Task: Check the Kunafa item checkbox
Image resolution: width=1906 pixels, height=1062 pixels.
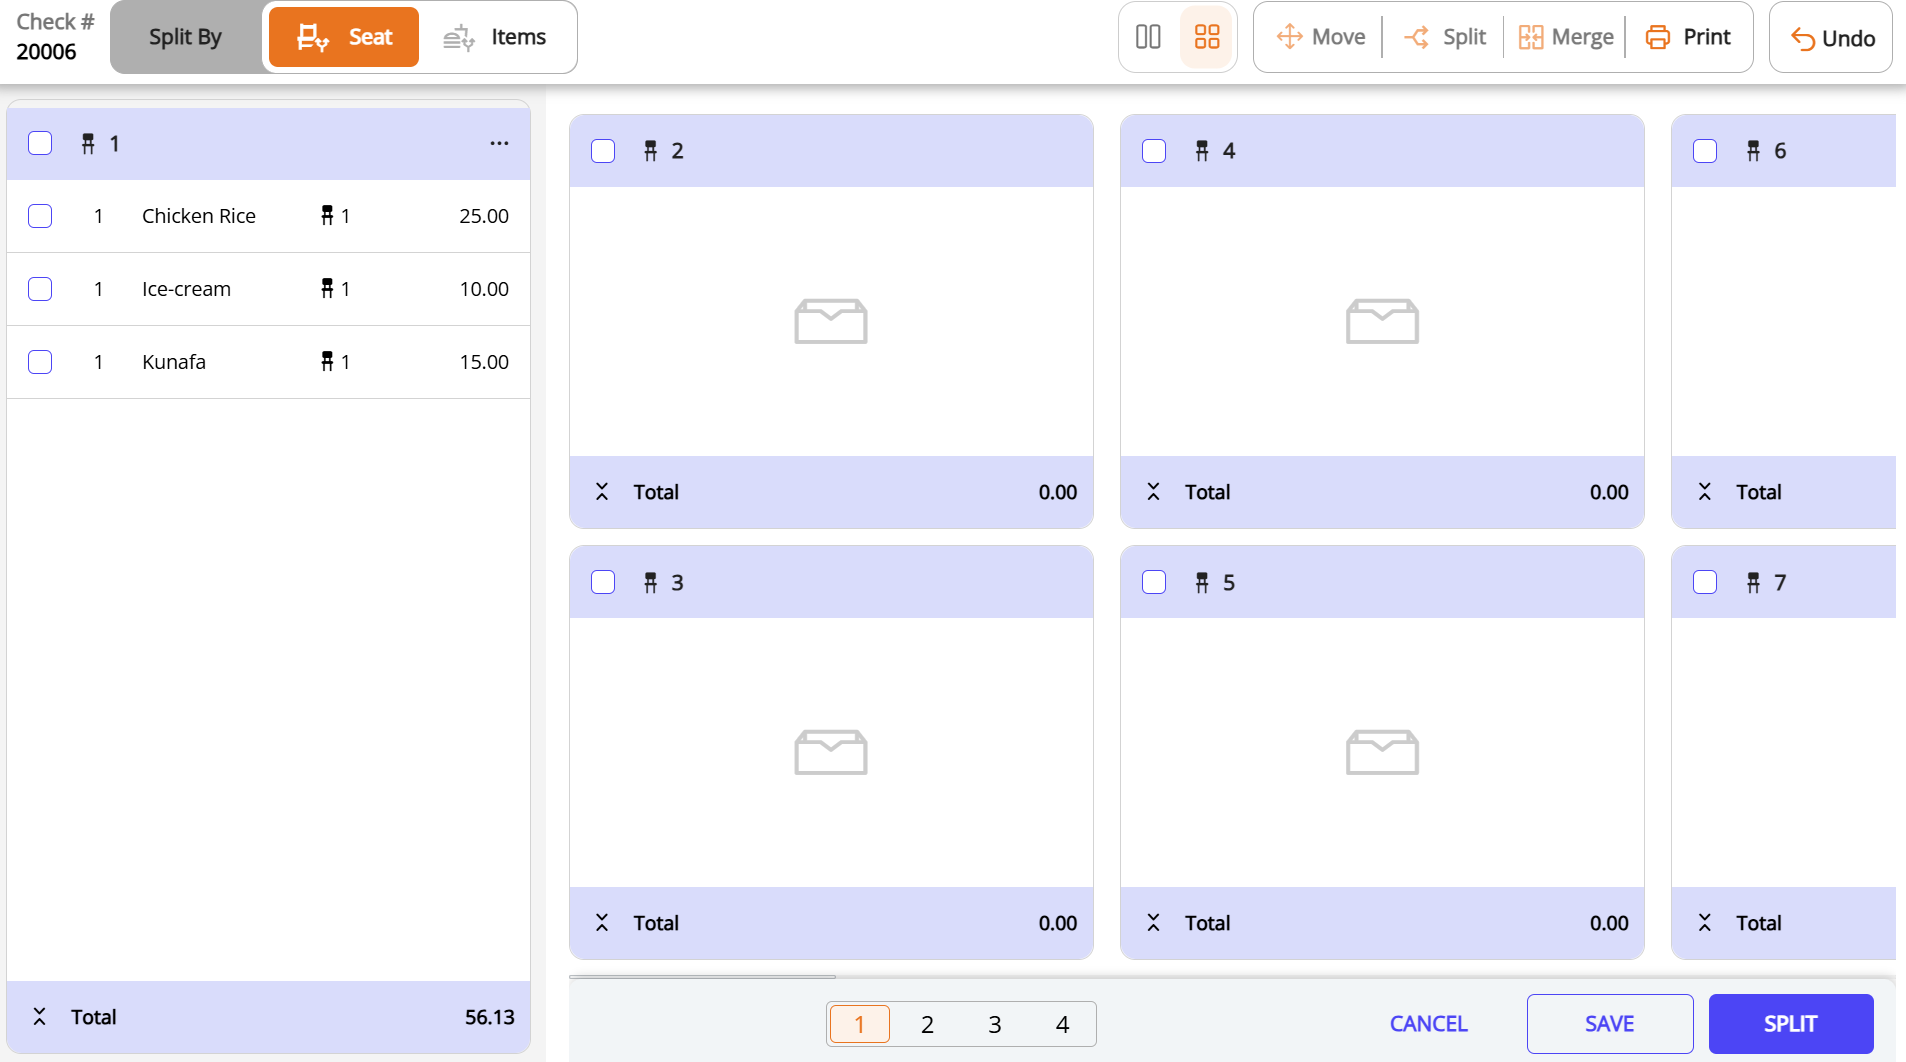Action: tap(40, 362)
